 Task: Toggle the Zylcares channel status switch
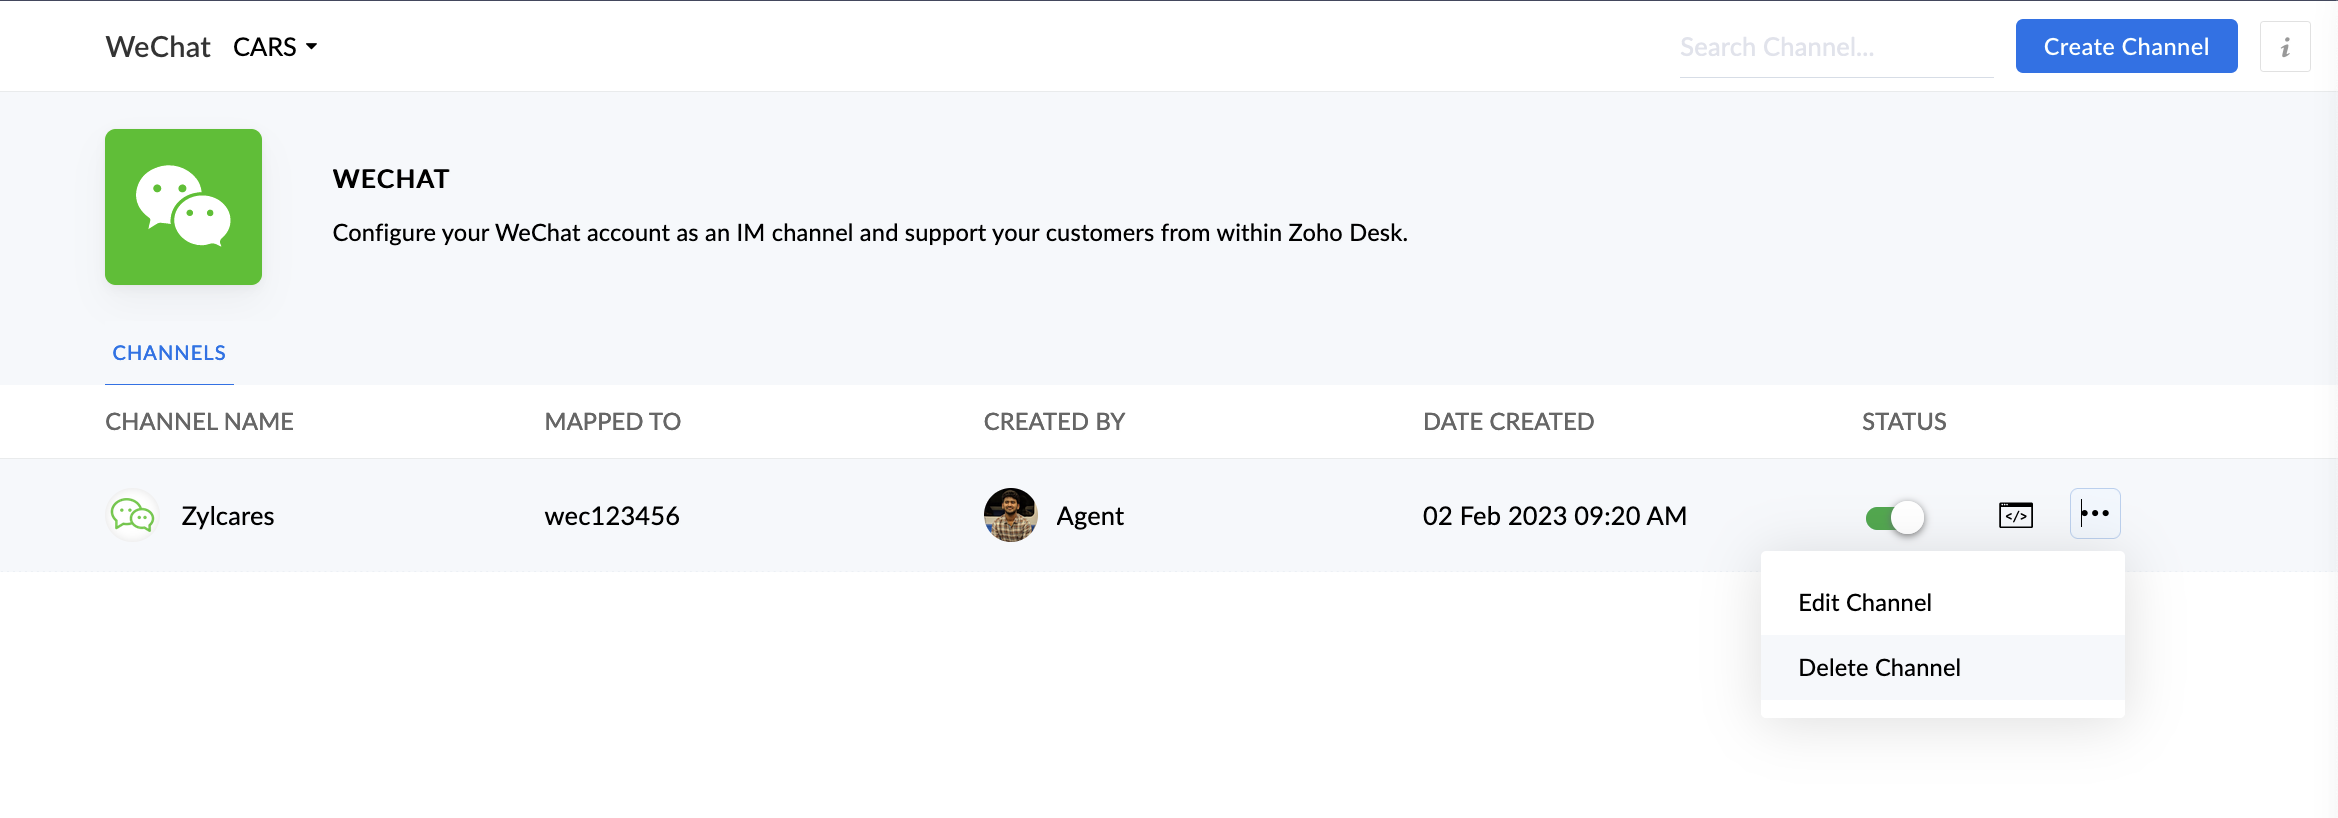[1894, 517]
